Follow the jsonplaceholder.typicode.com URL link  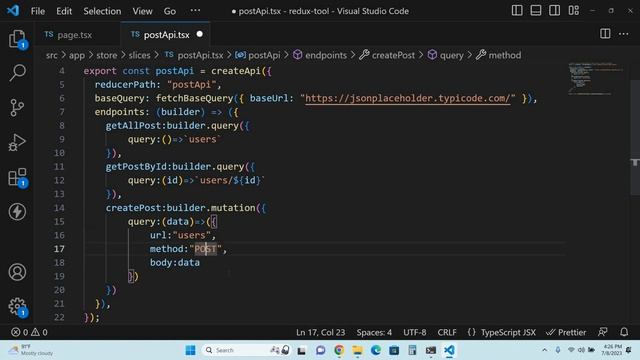(x=407, y=98)
